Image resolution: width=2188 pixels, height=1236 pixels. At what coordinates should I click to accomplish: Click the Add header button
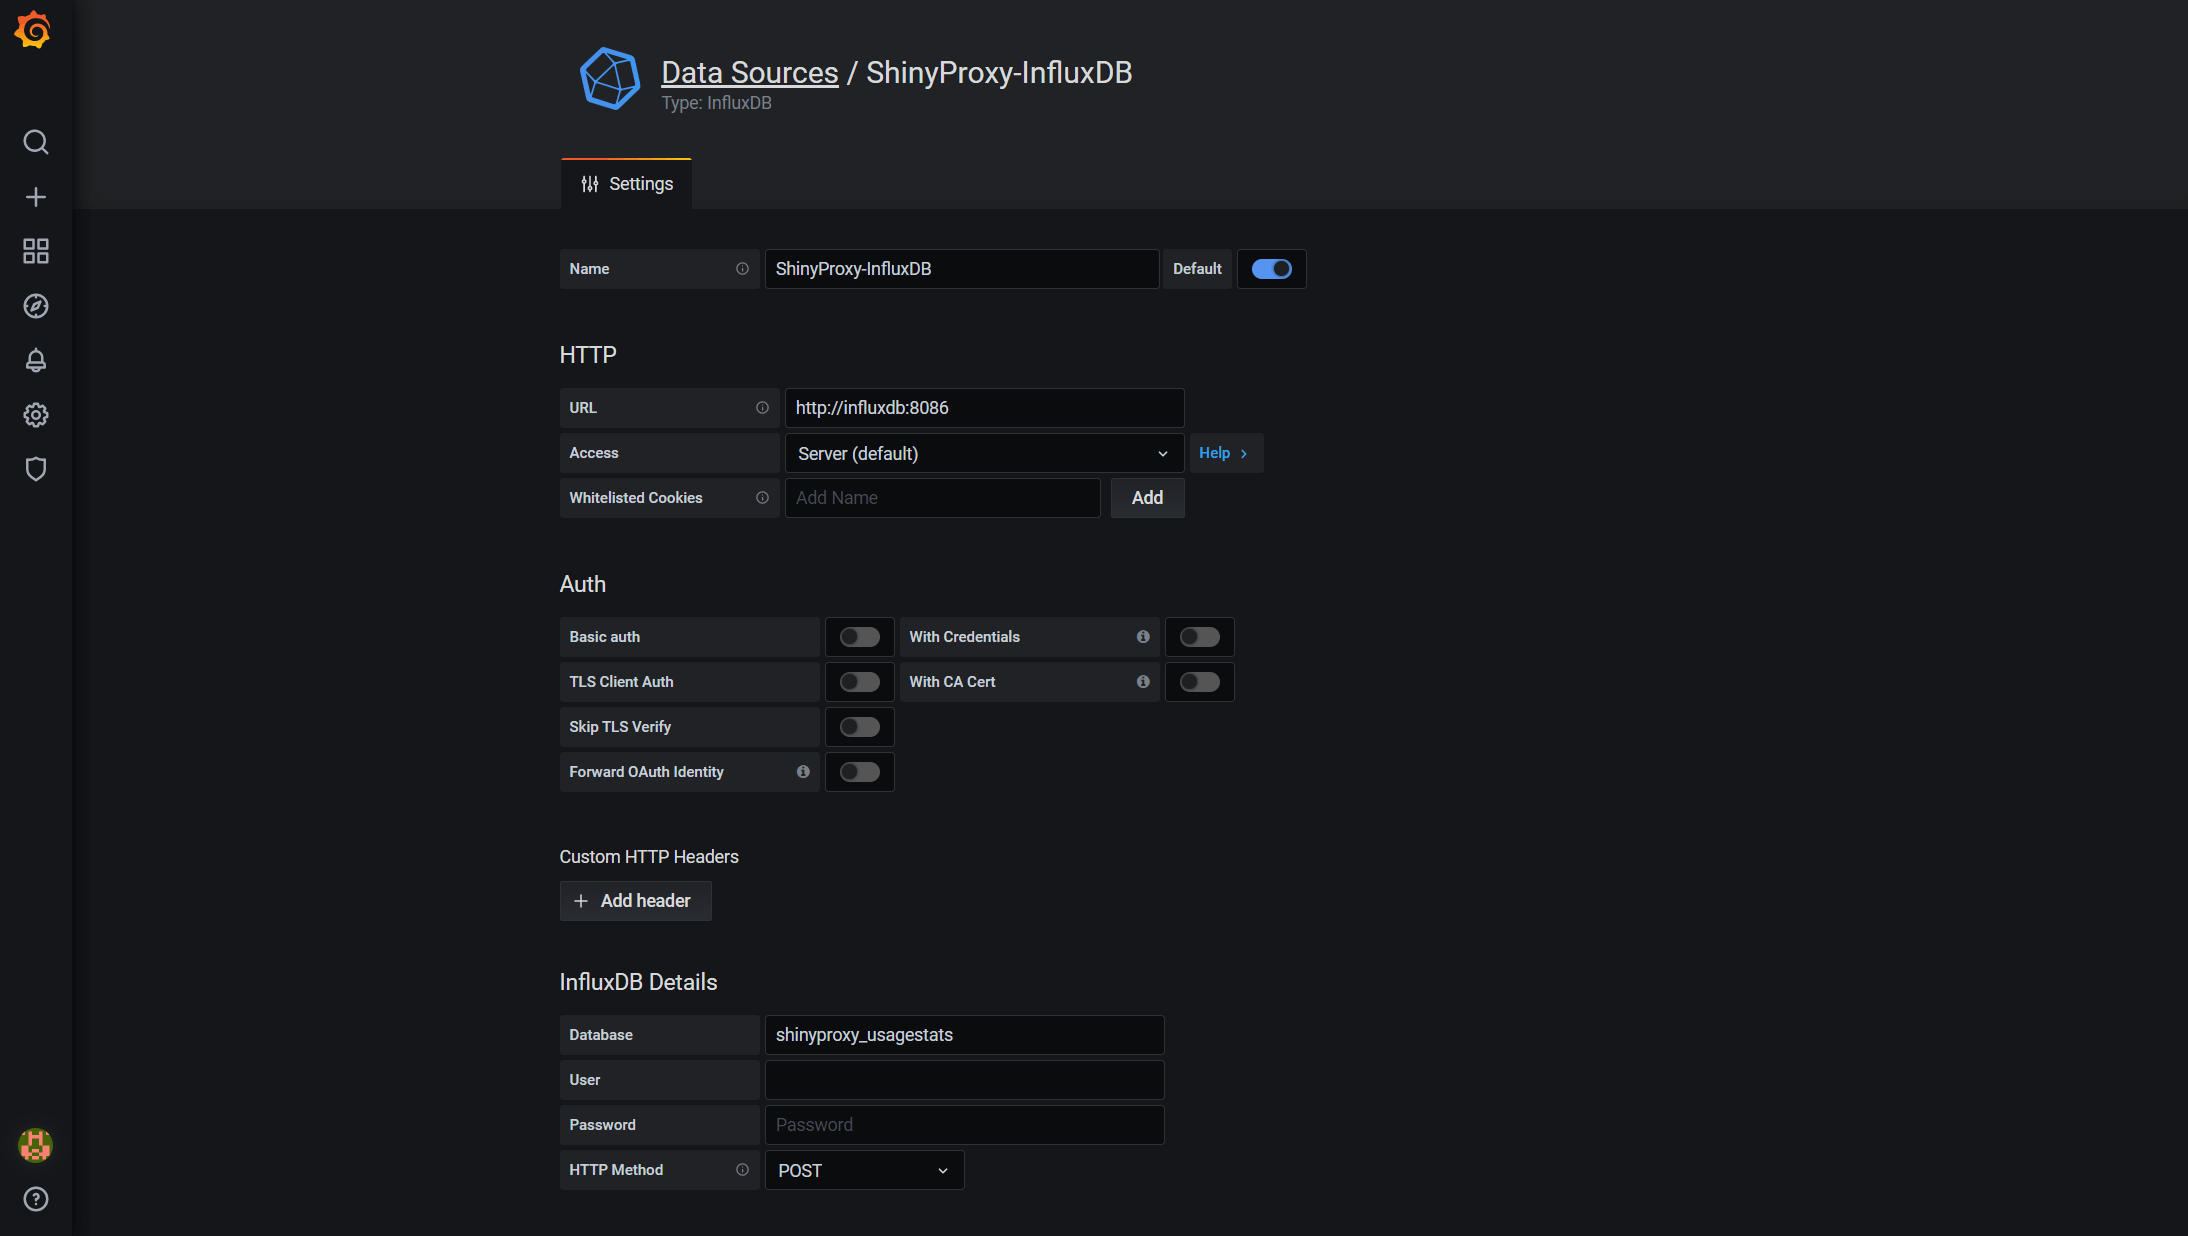(x=636, y=901)
